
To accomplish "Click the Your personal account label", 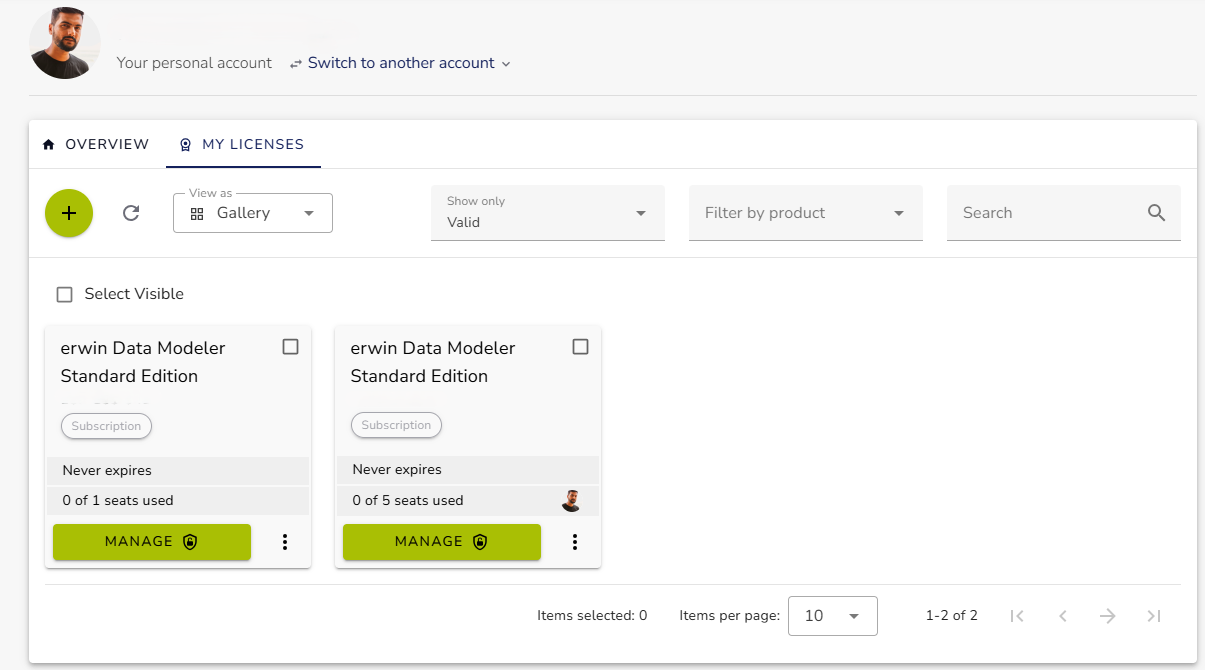I will [x=194, y=63].
